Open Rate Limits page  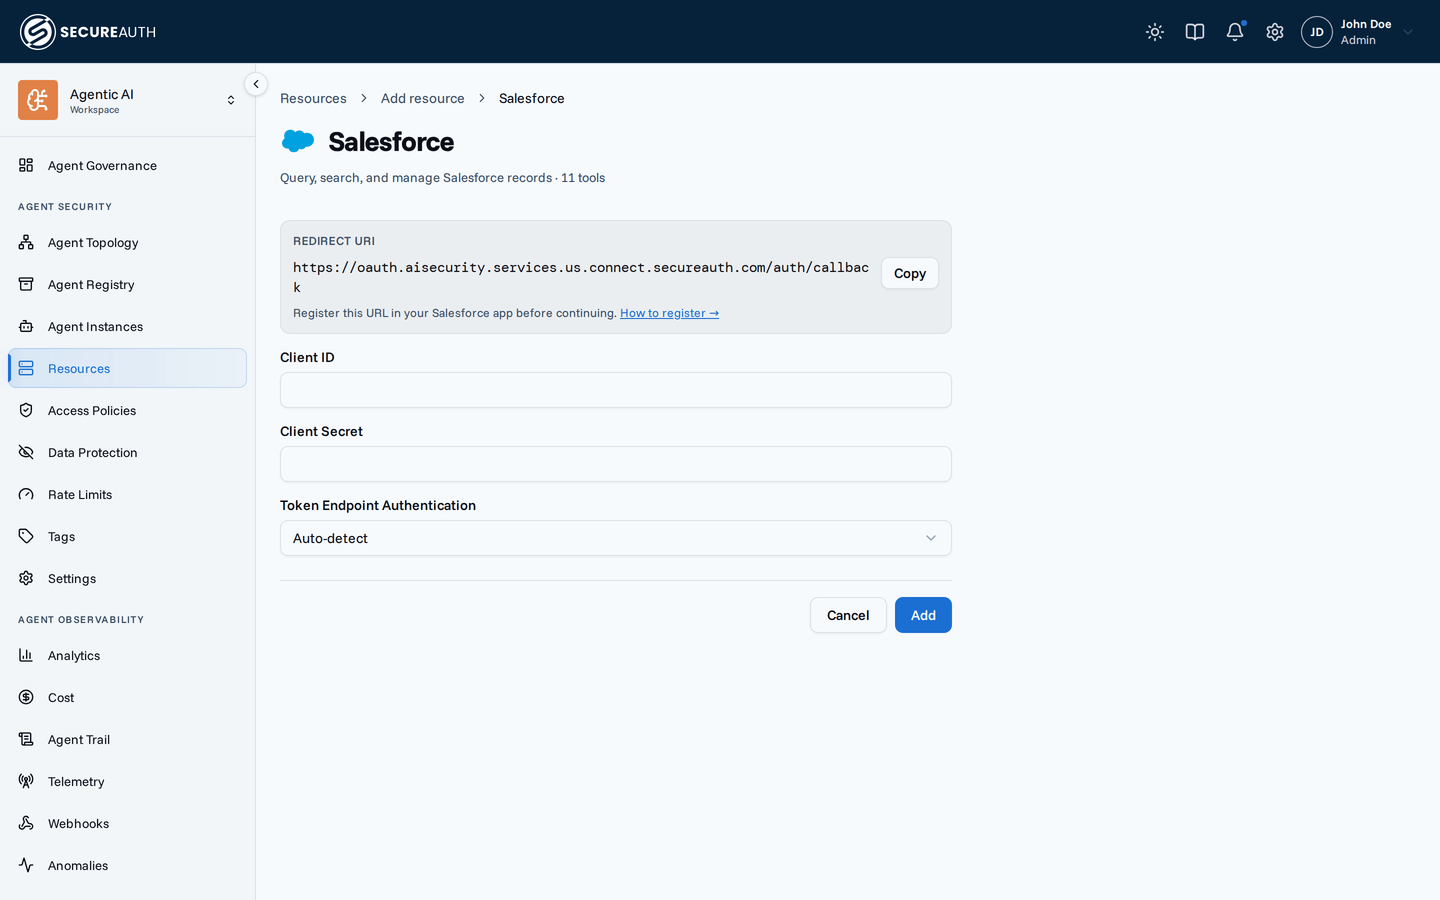(127, 494)
